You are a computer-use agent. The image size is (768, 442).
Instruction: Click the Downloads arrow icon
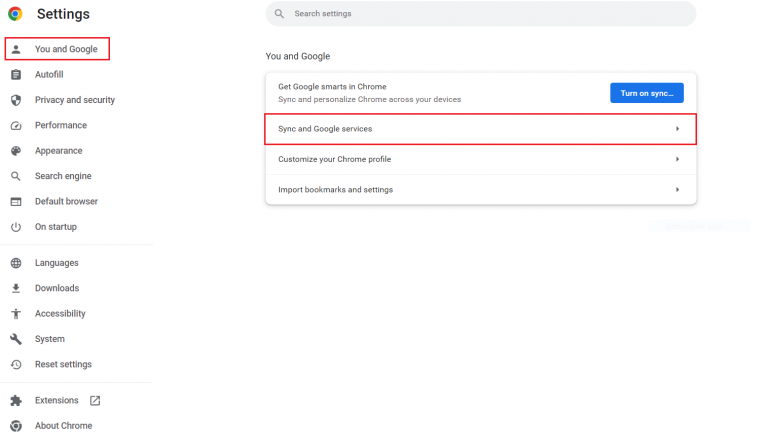click(x=16, y=288)
